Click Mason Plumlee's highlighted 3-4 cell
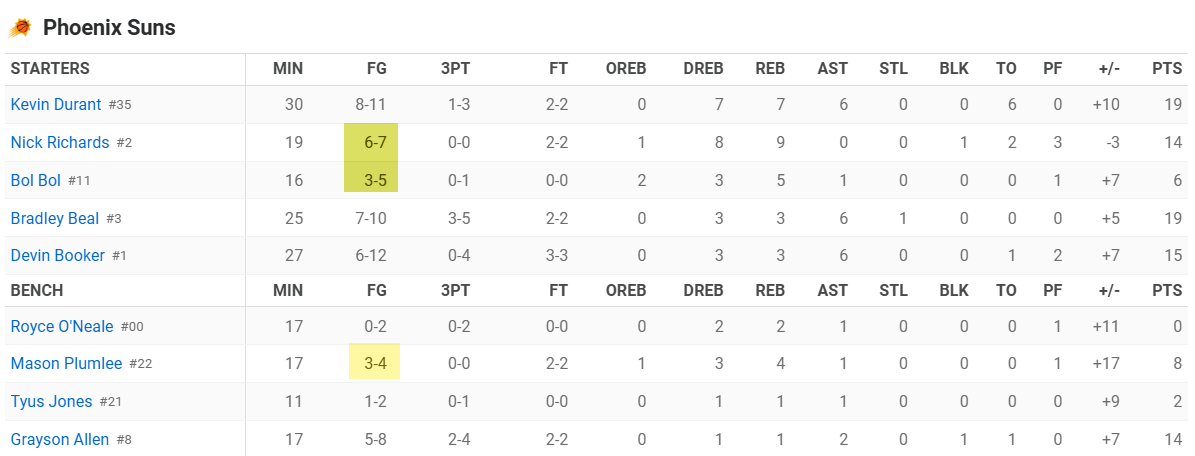This screenshot has height=456, width=1195. 374,364
